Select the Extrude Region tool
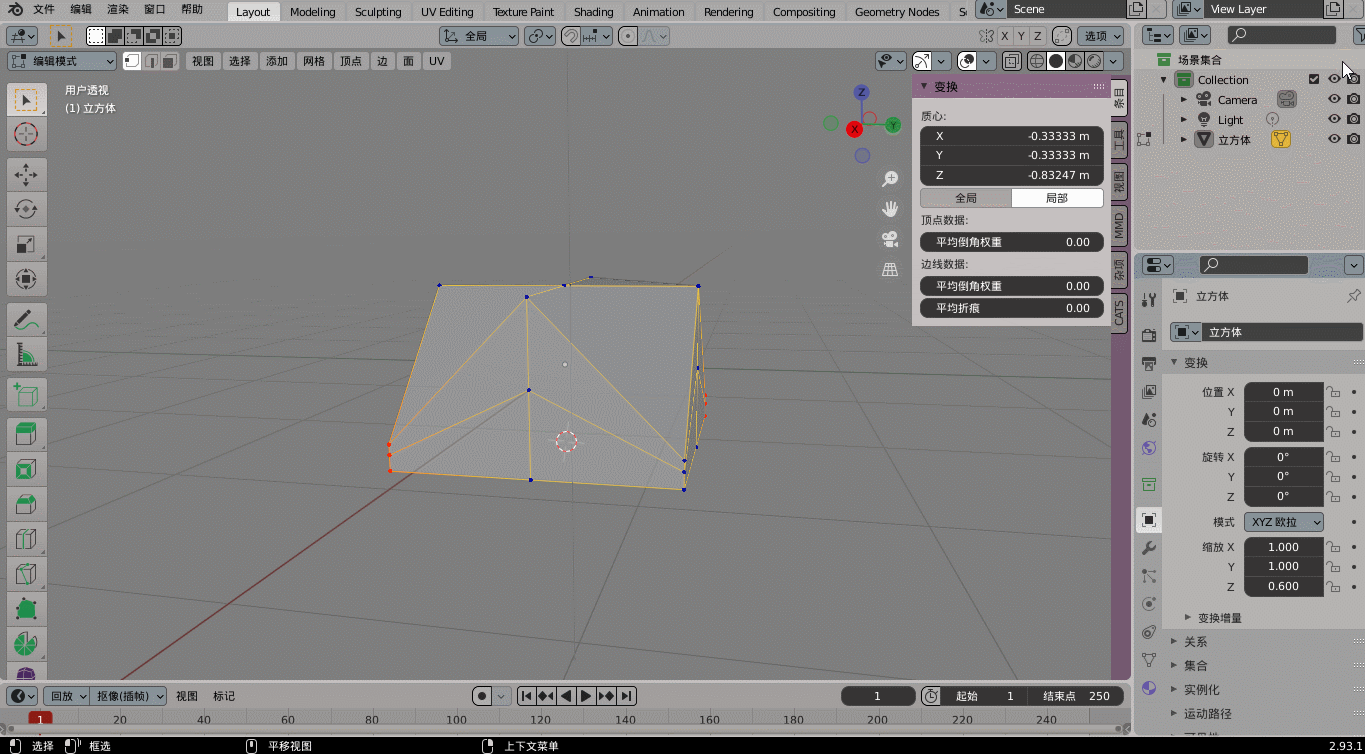Image resolution: width=1365 pixels, height=754 pixels. point(26,434)
